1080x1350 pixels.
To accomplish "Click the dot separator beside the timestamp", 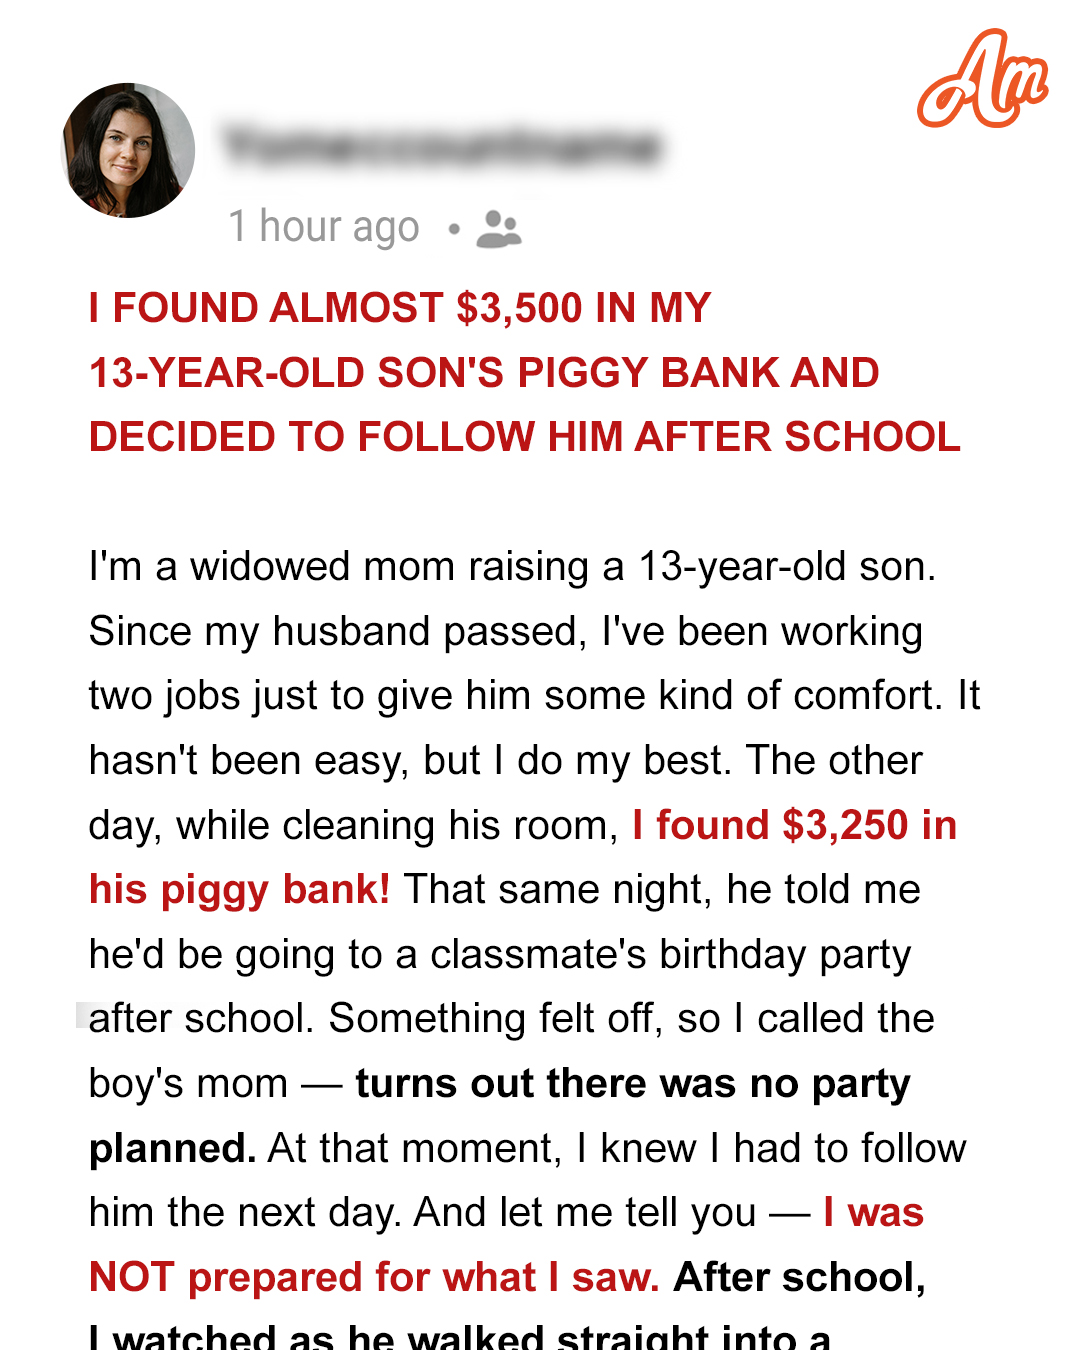I will [454, 230].
